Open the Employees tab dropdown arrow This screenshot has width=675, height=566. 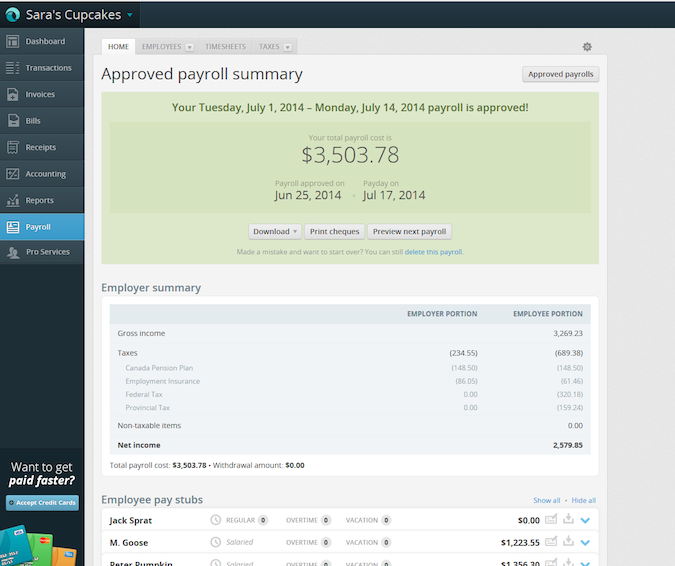tap(189, 47)
